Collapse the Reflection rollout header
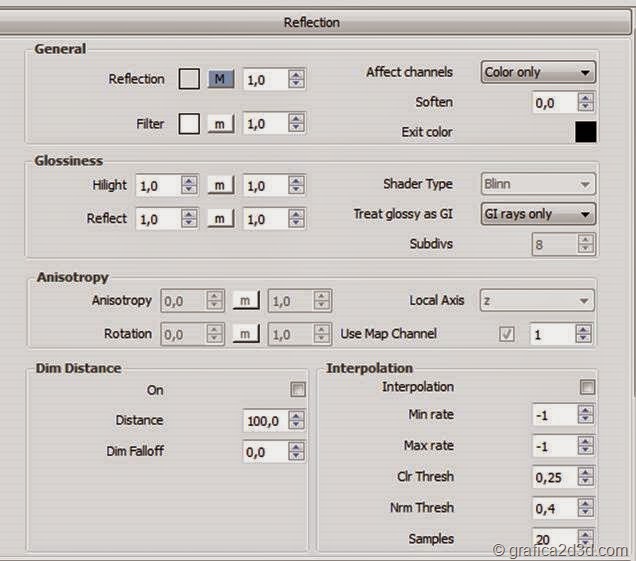The height and width of the screenshot is (561, 636). pos(312,22)
